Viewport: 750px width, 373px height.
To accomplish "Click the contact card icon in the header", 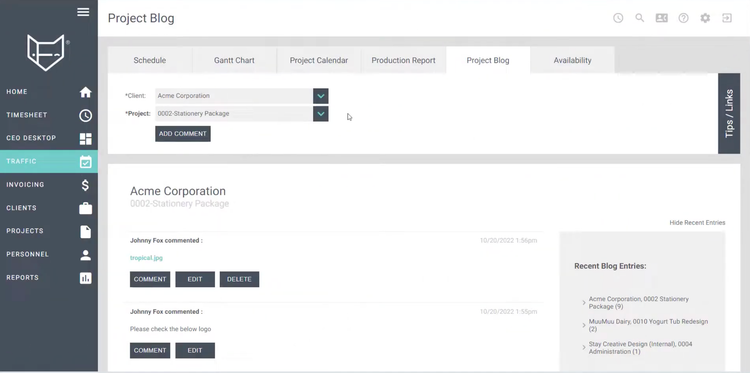I will 662,18.
